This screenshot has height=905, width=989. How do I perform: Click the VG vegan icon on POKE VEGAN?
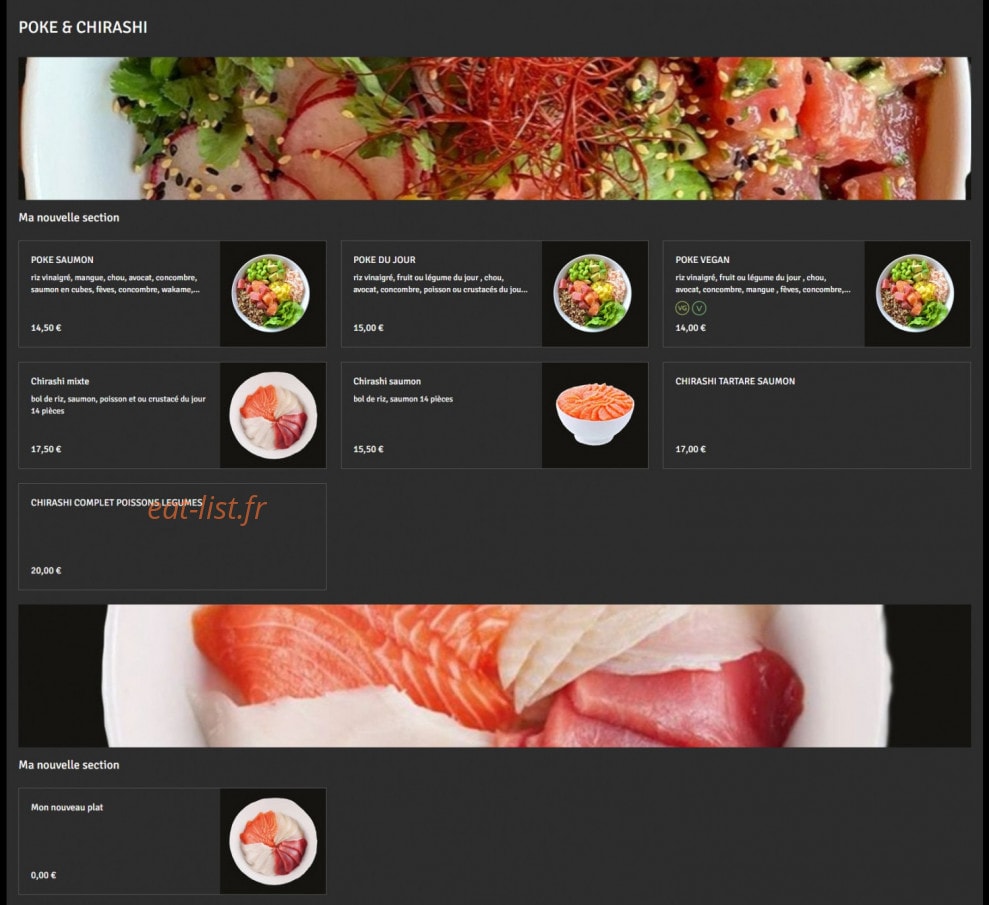(682, 308)
